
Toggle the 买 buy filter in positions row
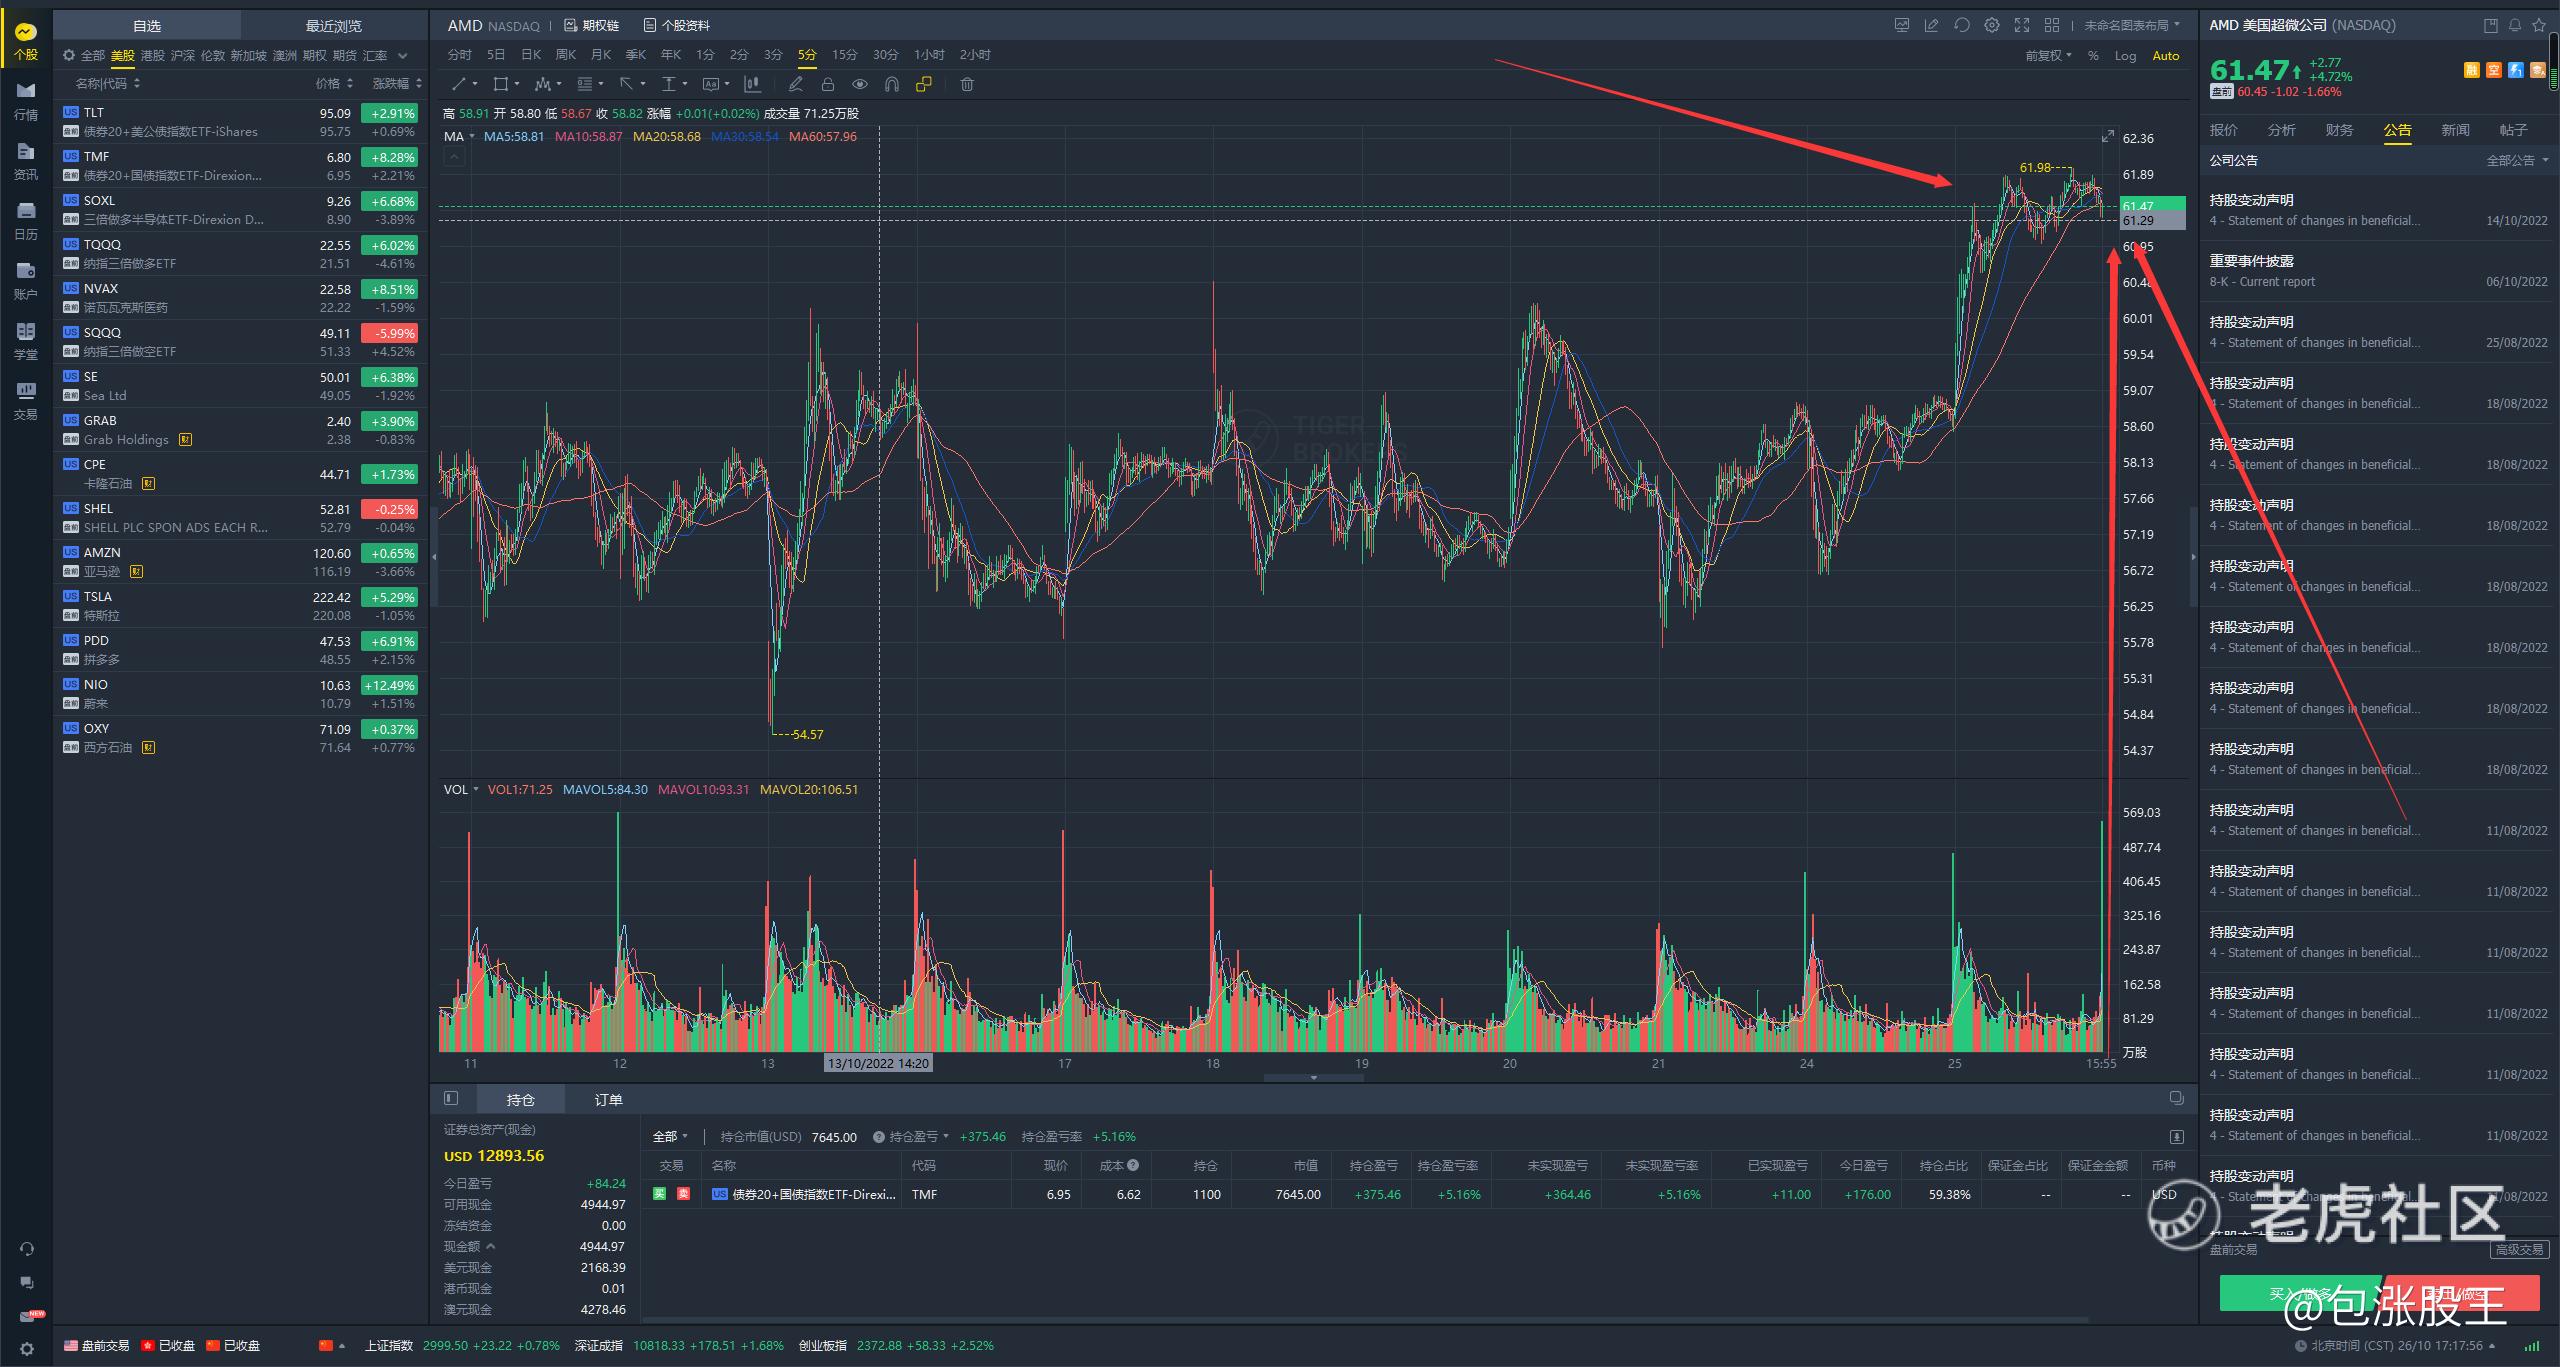coord(660,1193)
